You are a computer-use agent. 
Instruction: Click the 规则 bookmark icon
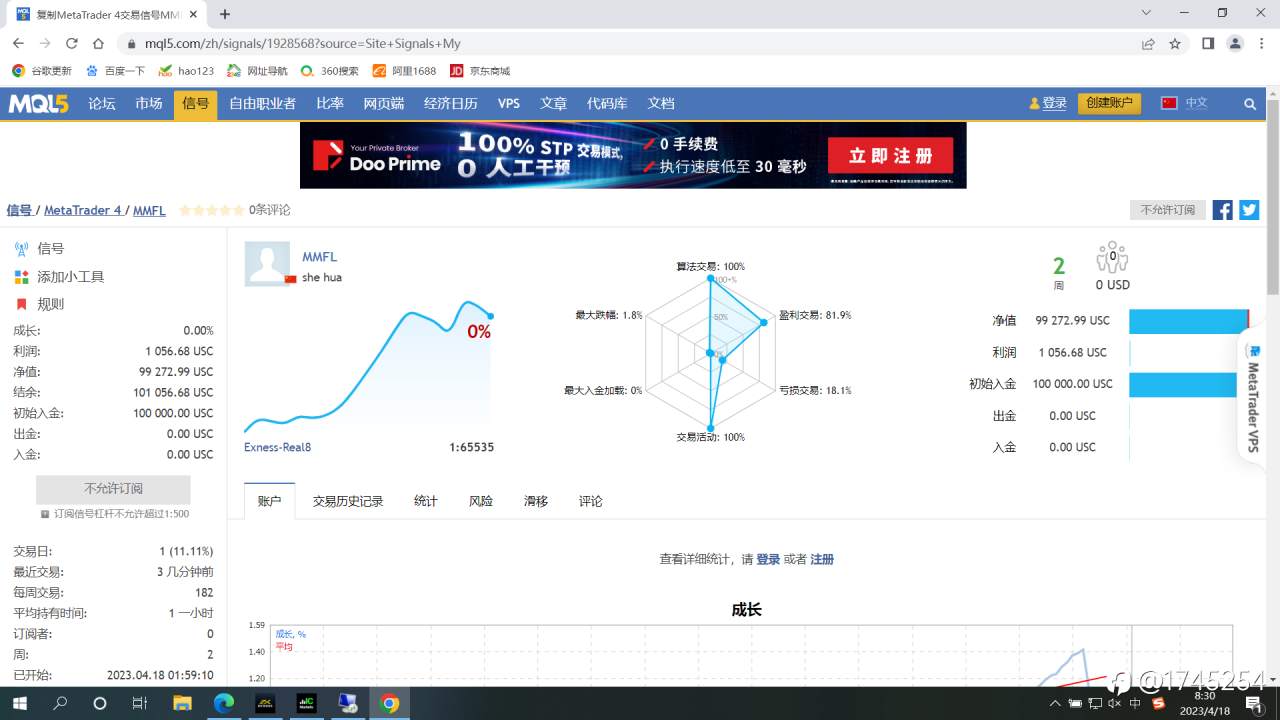point(21,304)
